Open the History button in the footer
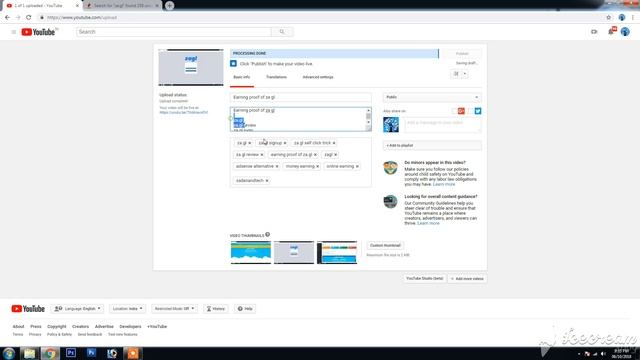Screen dimensions: 640x360 point(216,309)
